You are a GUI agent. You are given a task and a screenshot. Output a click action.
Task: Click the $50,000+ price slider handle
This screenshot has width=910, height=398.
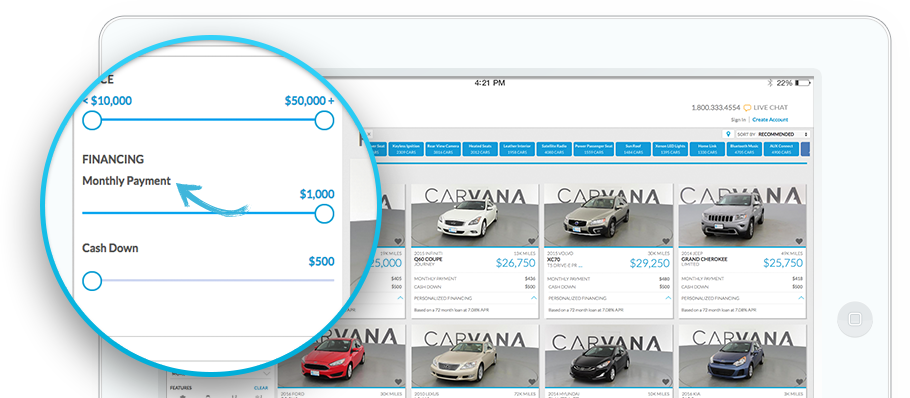pos(324,121)
